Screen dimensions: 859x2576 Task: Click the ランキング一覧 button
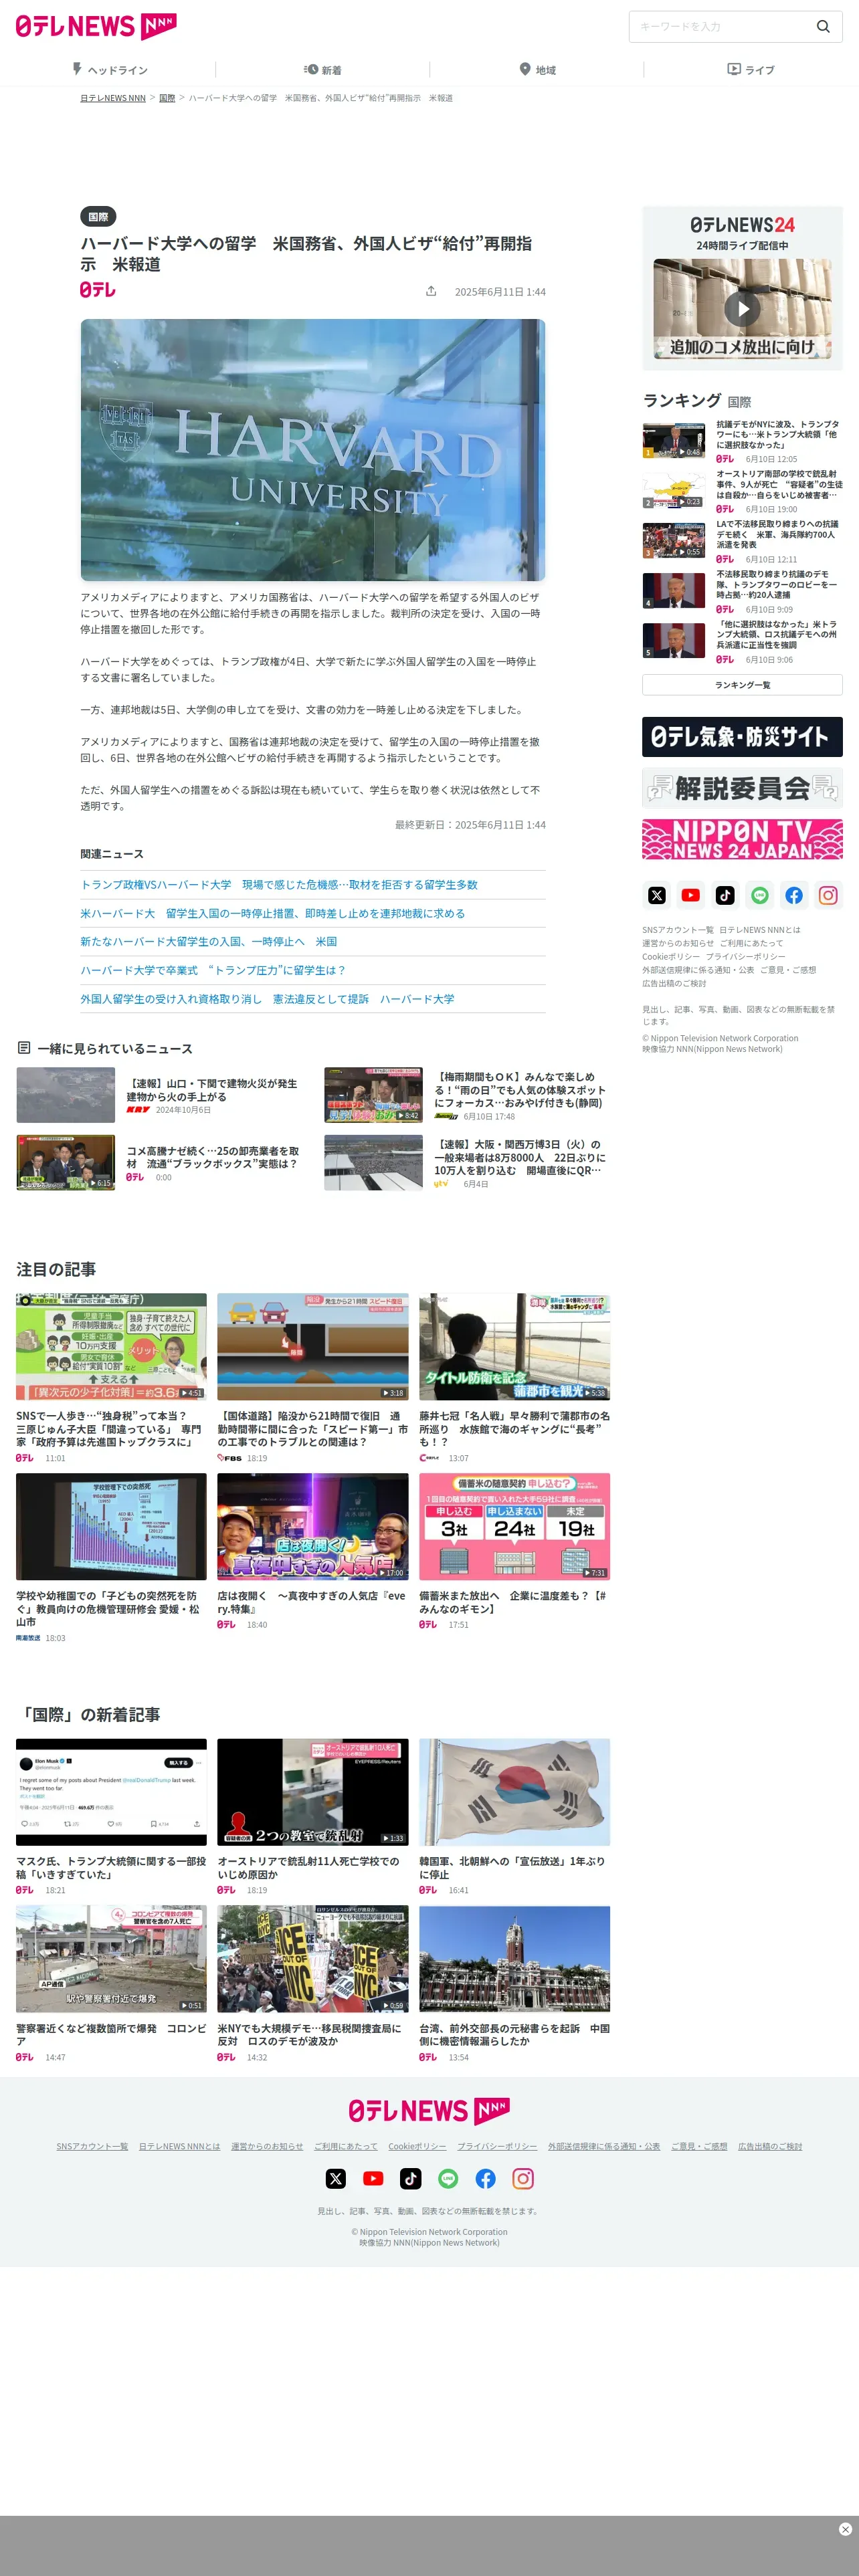(742, 685)
